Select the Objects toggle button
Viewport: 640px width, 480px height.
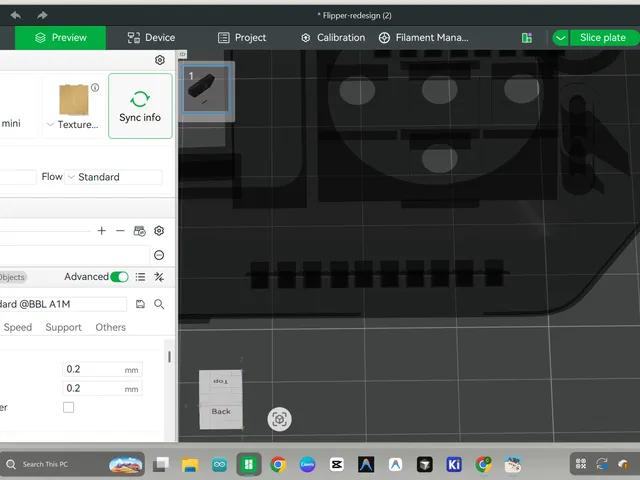(x=12, y=277)
